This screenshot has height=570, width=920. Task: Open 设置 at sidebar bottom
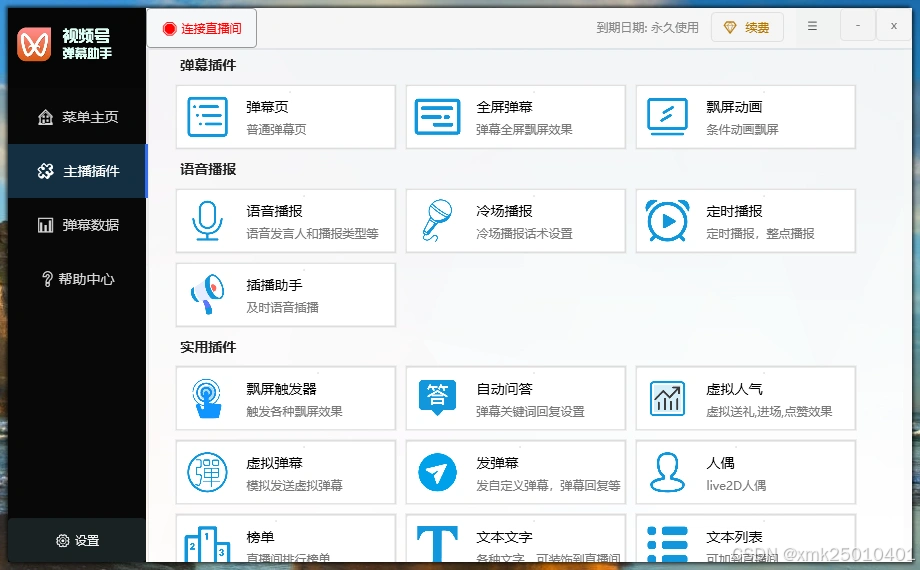coord(77,541)
